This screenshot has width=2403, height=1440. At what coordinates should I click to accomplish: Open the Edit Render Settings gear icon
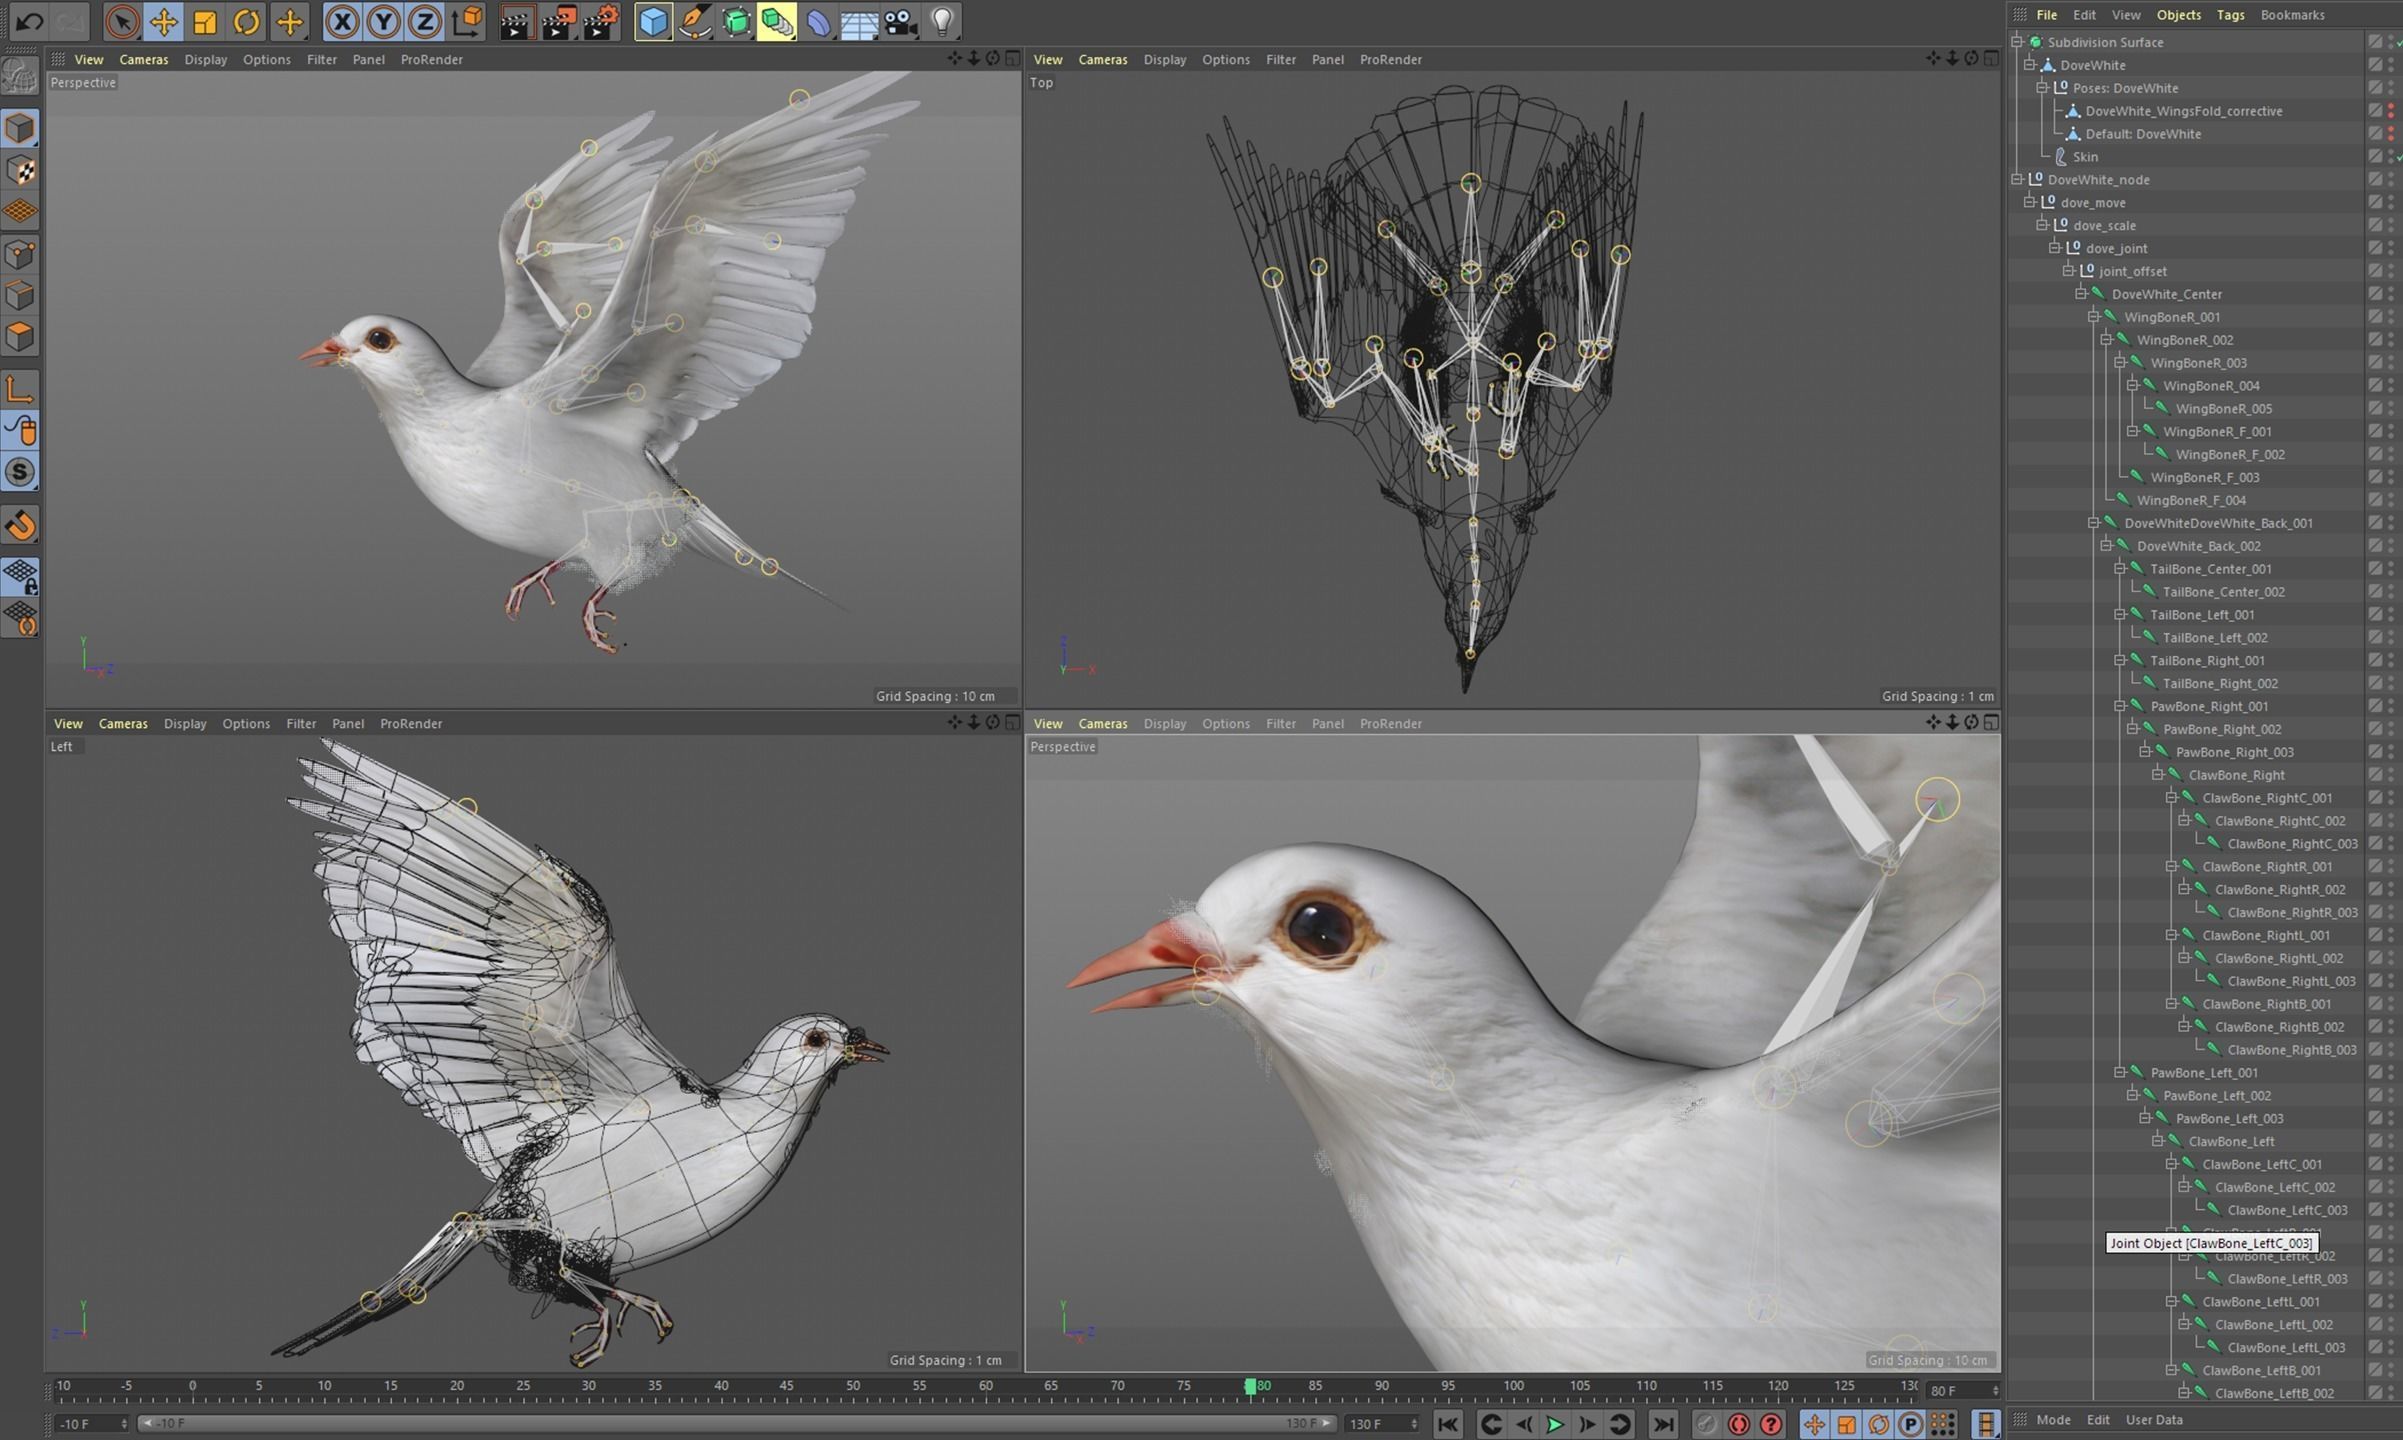[x=600, y=22]
